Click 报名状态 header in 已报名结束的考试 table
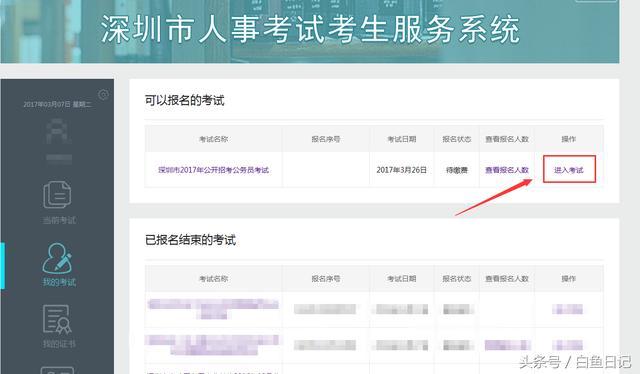640x374 pixels. tap(457, 279)
